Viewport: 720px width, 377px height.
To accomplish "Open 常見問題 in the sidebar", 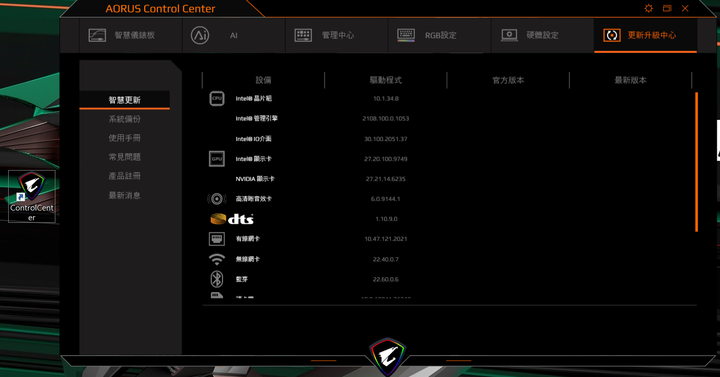I will coord(124,157).
